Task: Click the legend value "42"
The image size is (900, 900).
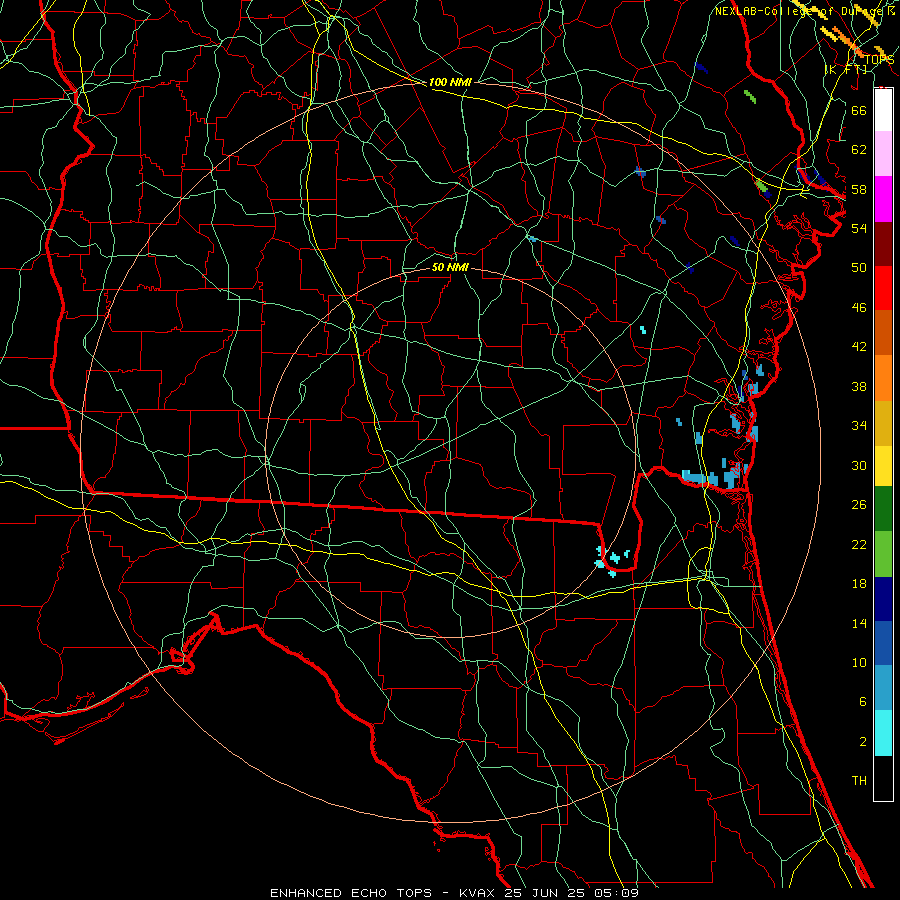Action: (x=859, y=347)
